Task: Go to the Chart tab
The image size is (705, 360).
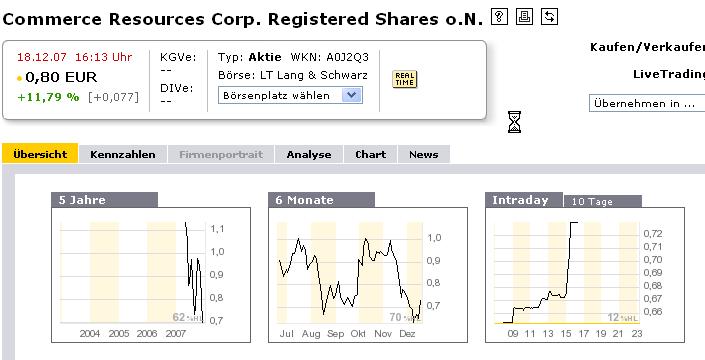Action: pos(370,155)
